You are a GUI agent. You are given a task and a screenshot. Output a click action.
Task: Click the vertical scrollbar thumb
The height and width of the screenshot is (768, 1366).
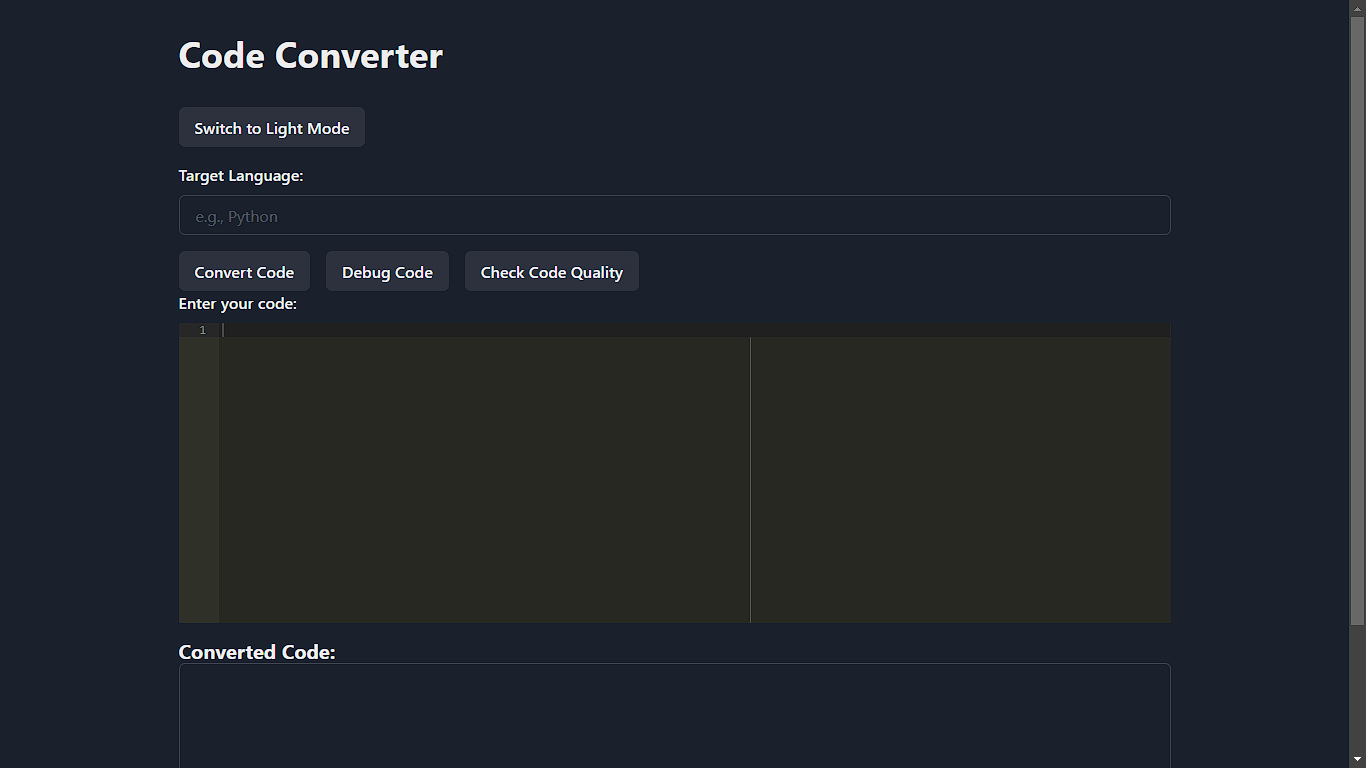1357,321
